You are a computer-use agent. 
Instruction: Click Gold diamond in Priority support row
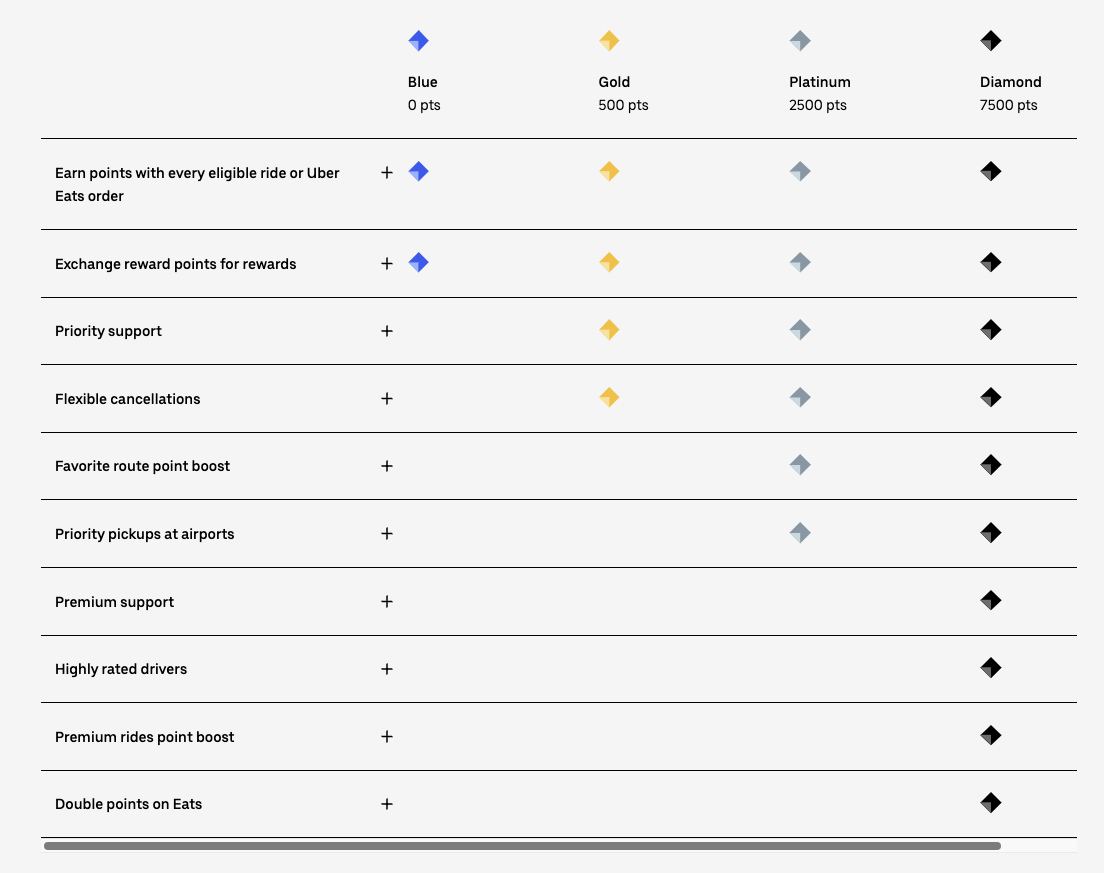(x=609, y=329)
